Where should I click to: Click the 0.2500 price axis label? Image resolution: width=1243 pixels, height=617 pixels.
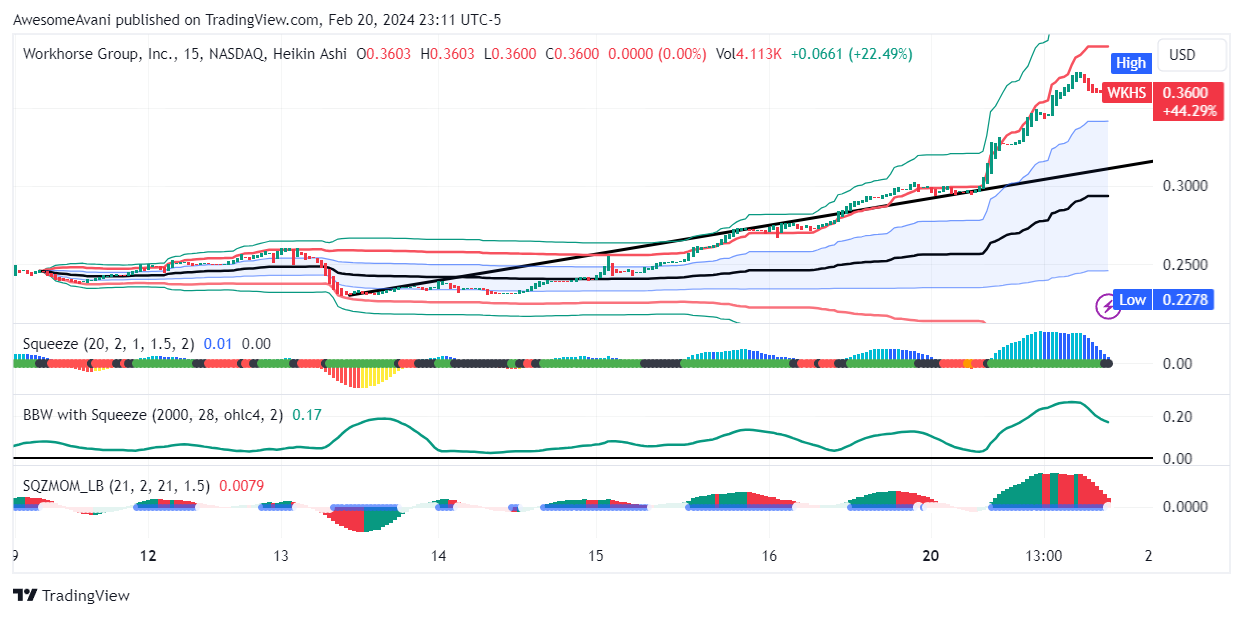1184,265
